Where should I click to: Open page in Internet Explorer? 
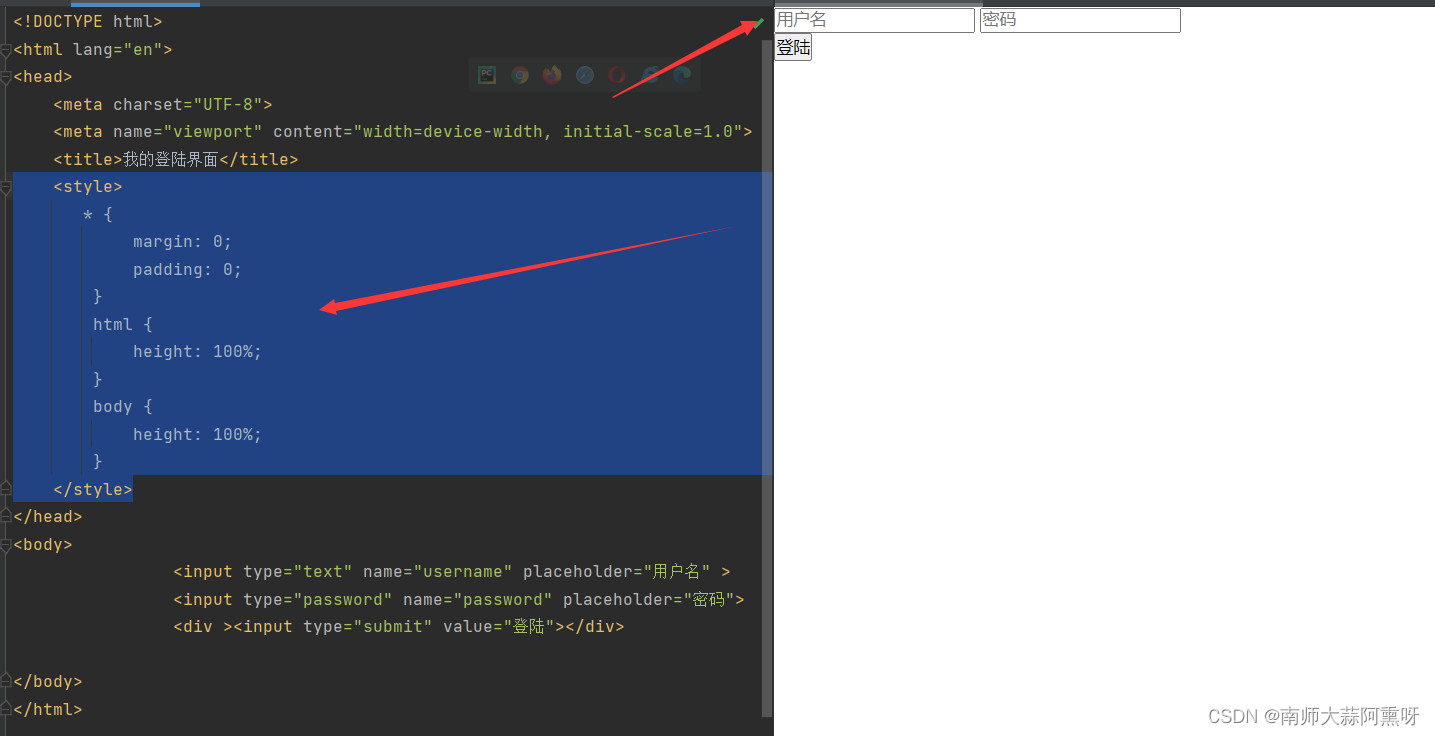[x=650, y=75]
